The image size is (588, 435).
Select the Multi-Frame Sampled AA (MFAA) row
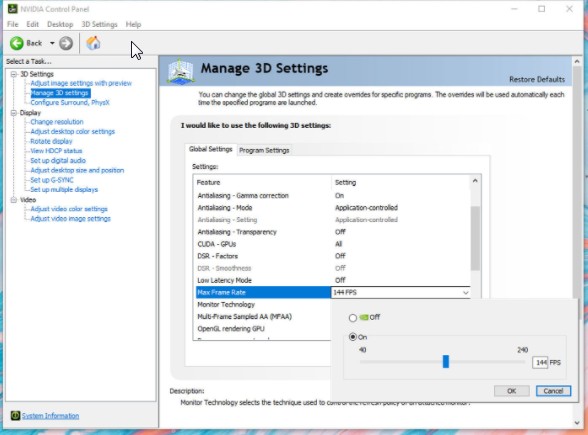click(263, 317)
